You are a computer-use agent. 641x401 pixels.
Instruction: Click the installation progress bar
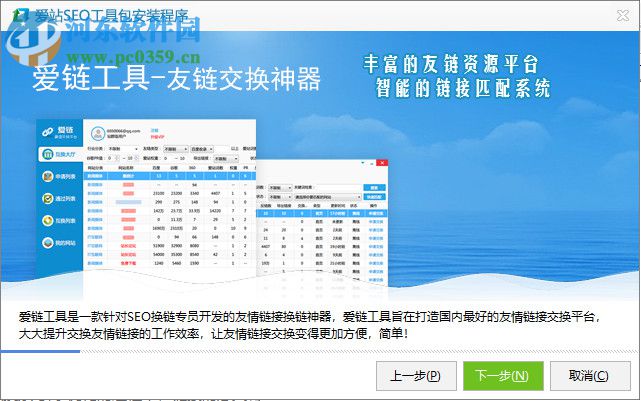tap(320, 351)
